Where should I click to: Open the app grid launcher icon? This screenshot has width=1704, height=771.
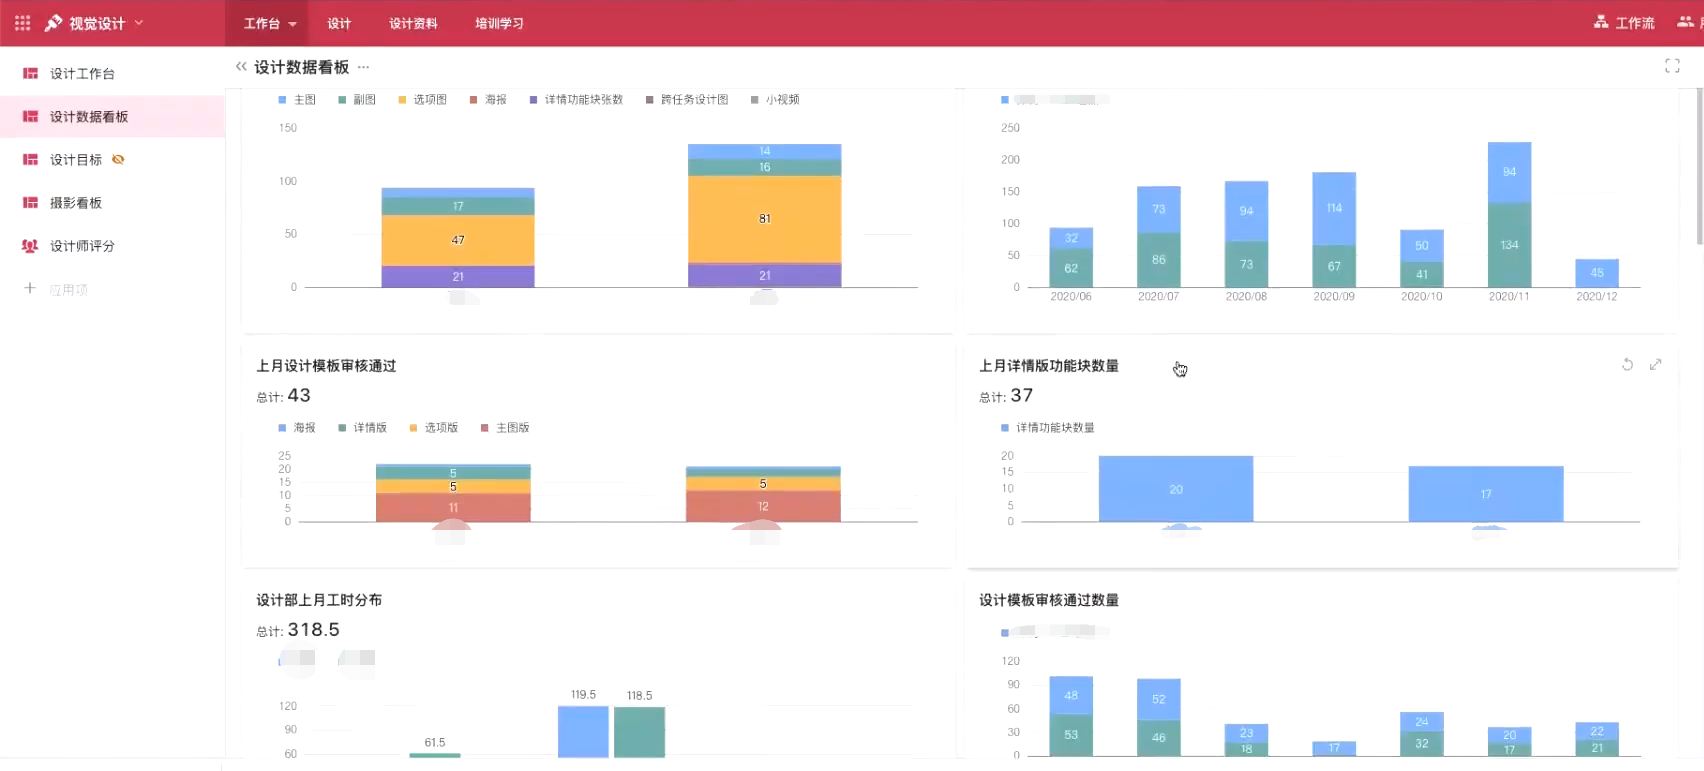click(x=22, y=23)
